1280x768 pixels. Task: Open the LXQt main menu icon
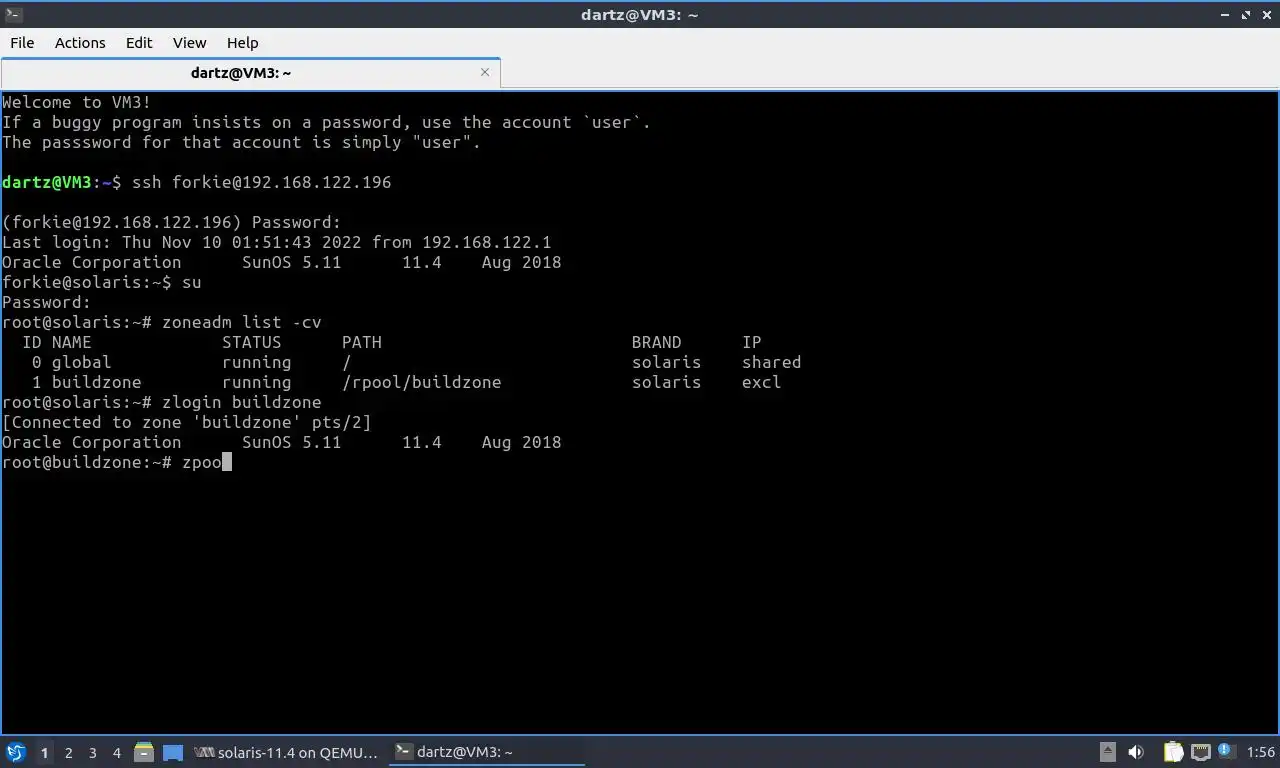15,752
